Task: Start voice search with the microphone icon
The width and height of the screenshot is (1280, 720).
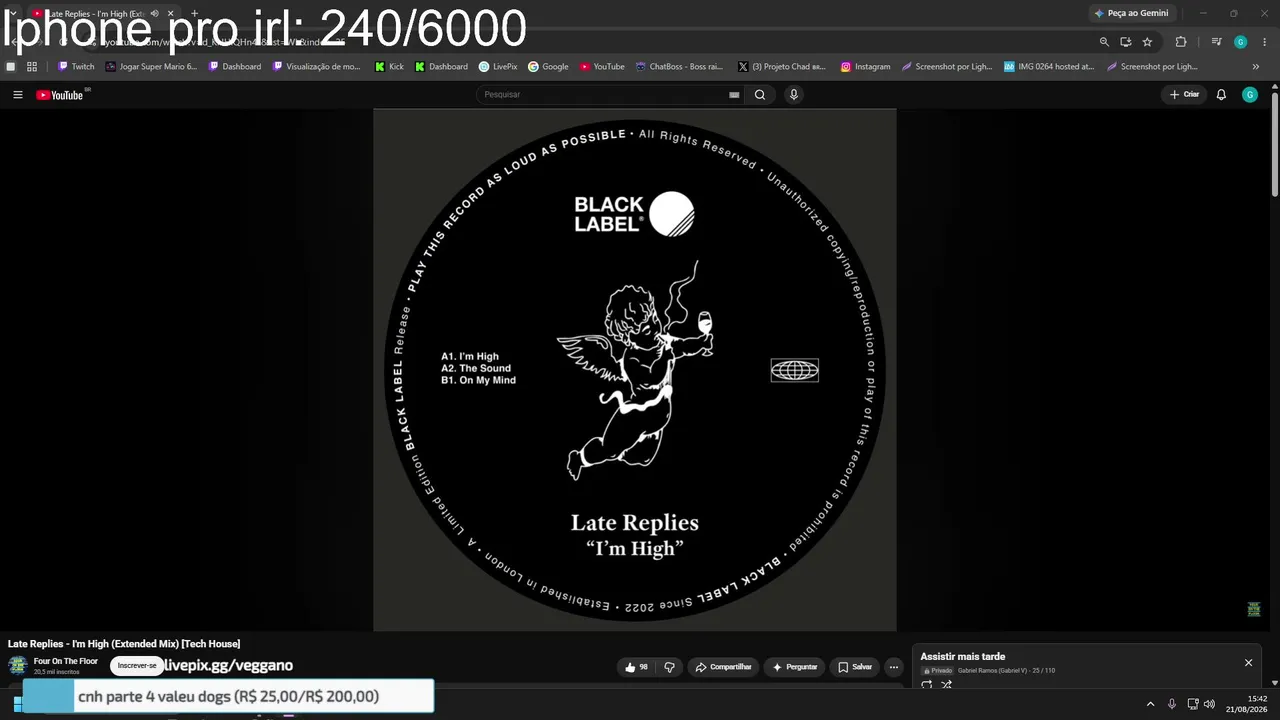Action: pyautogui.click(x=794, y=95)
